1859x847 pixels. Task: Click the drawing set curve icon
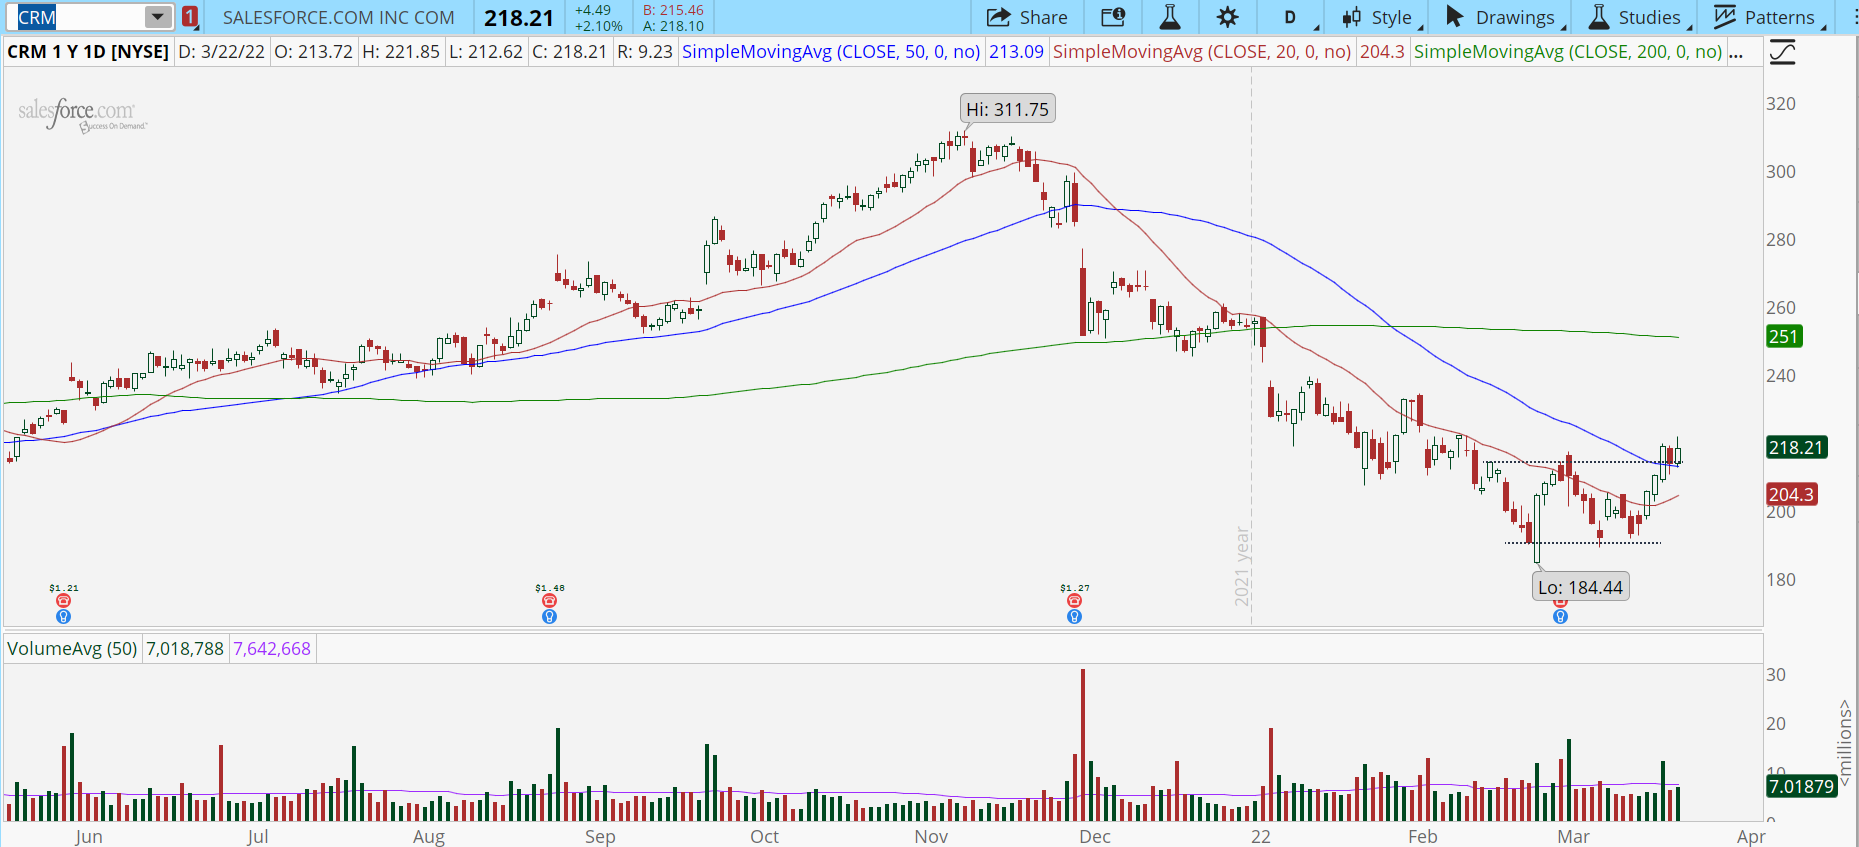tap(1782, 52)
